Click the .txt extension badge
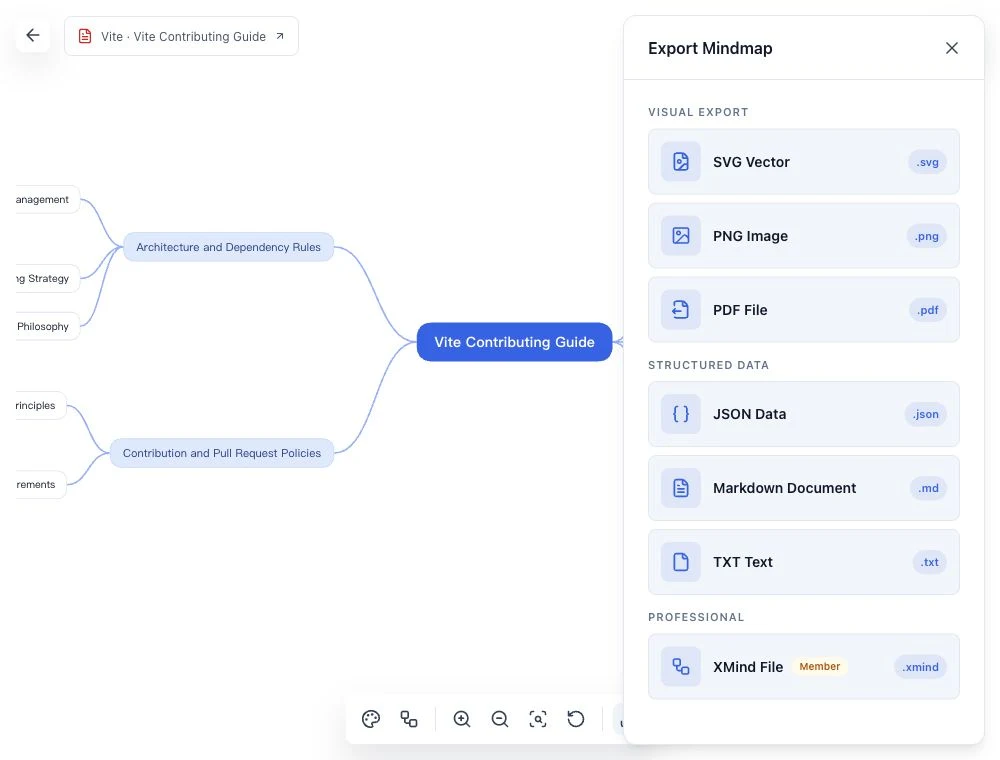 click(929, 562)
